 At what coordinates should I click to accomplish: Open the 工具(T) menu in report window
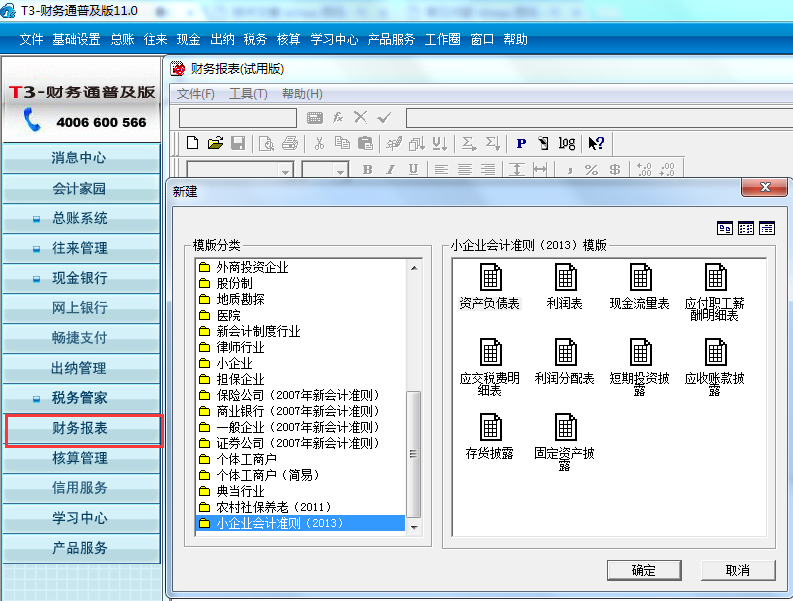[x=248, y=94]
